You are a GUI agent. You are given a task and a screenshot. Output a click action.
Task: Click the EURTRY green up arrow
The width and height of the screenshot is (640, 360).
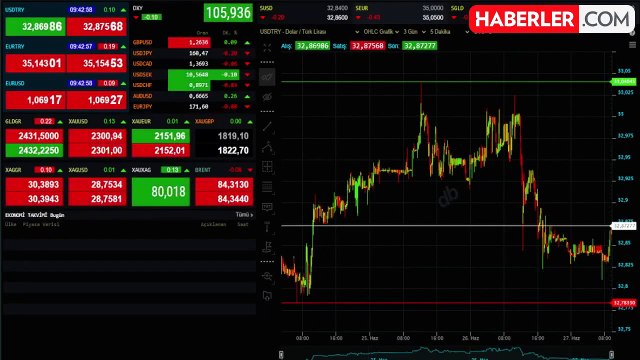coord(123,47)
